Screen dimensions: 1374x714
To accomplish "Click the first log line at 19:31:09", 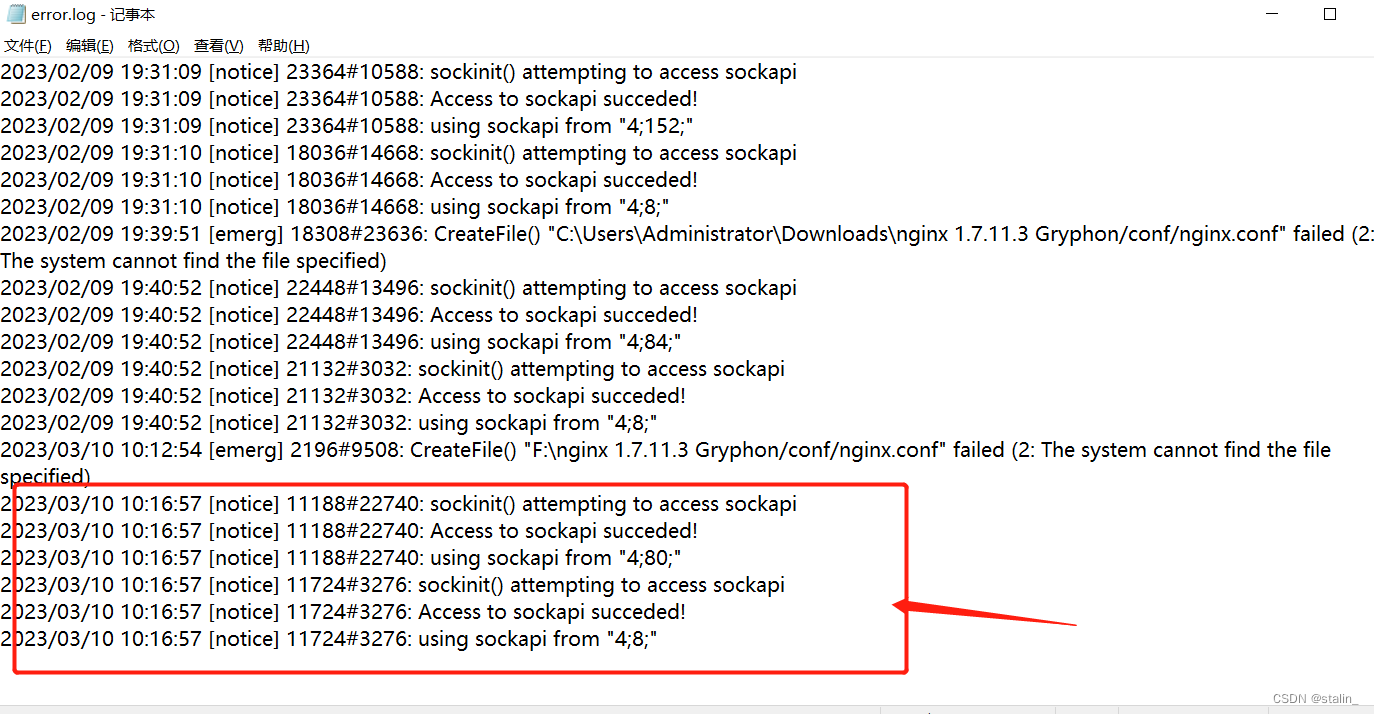I will [398, 72].
